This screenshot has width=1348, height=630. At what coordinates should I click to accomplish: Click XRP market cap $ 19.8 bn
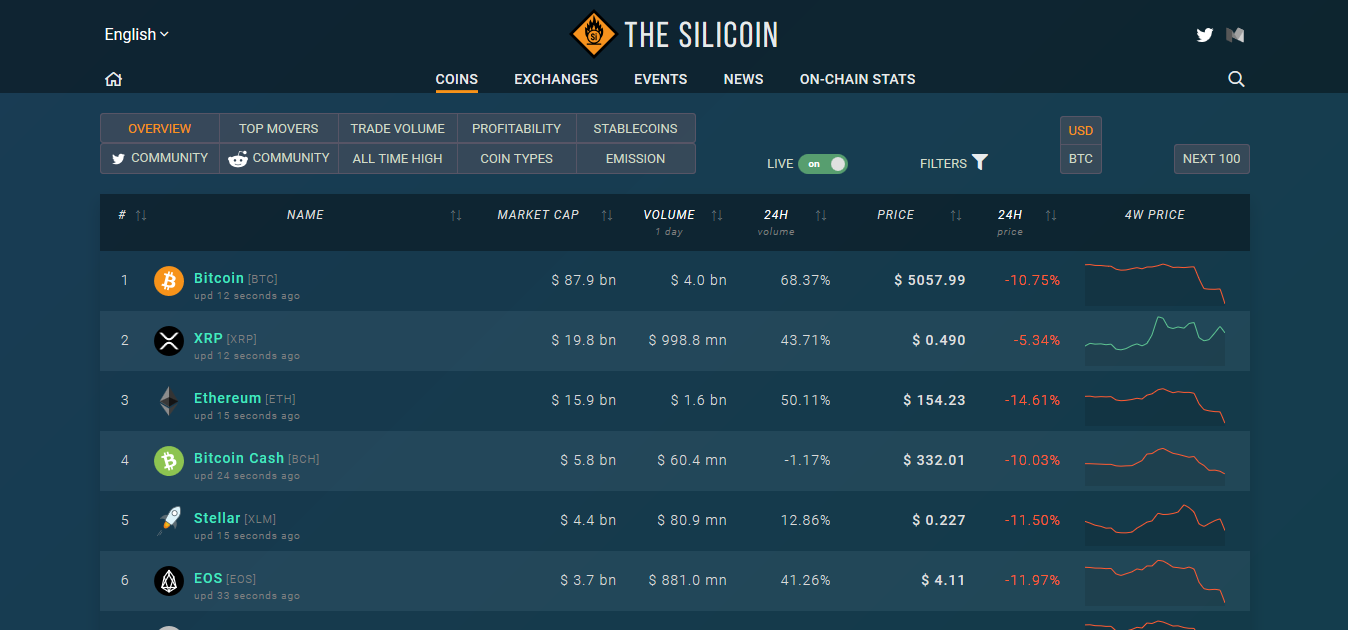coord(584,340)
